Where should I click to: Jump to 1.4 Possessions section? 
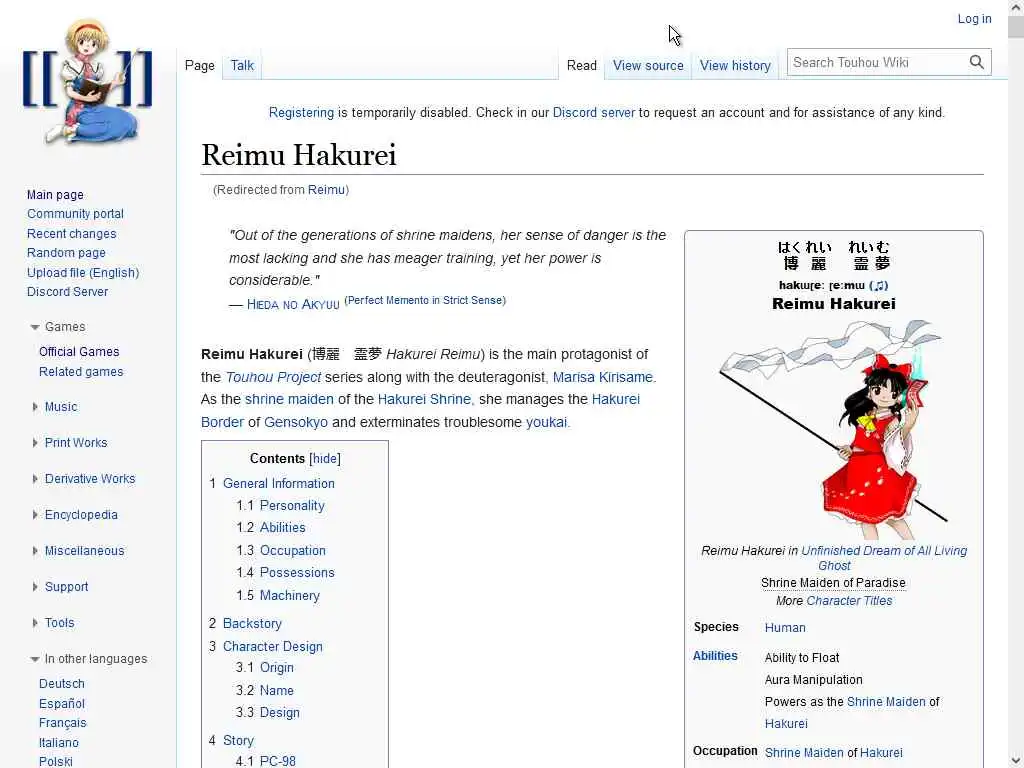297,572
